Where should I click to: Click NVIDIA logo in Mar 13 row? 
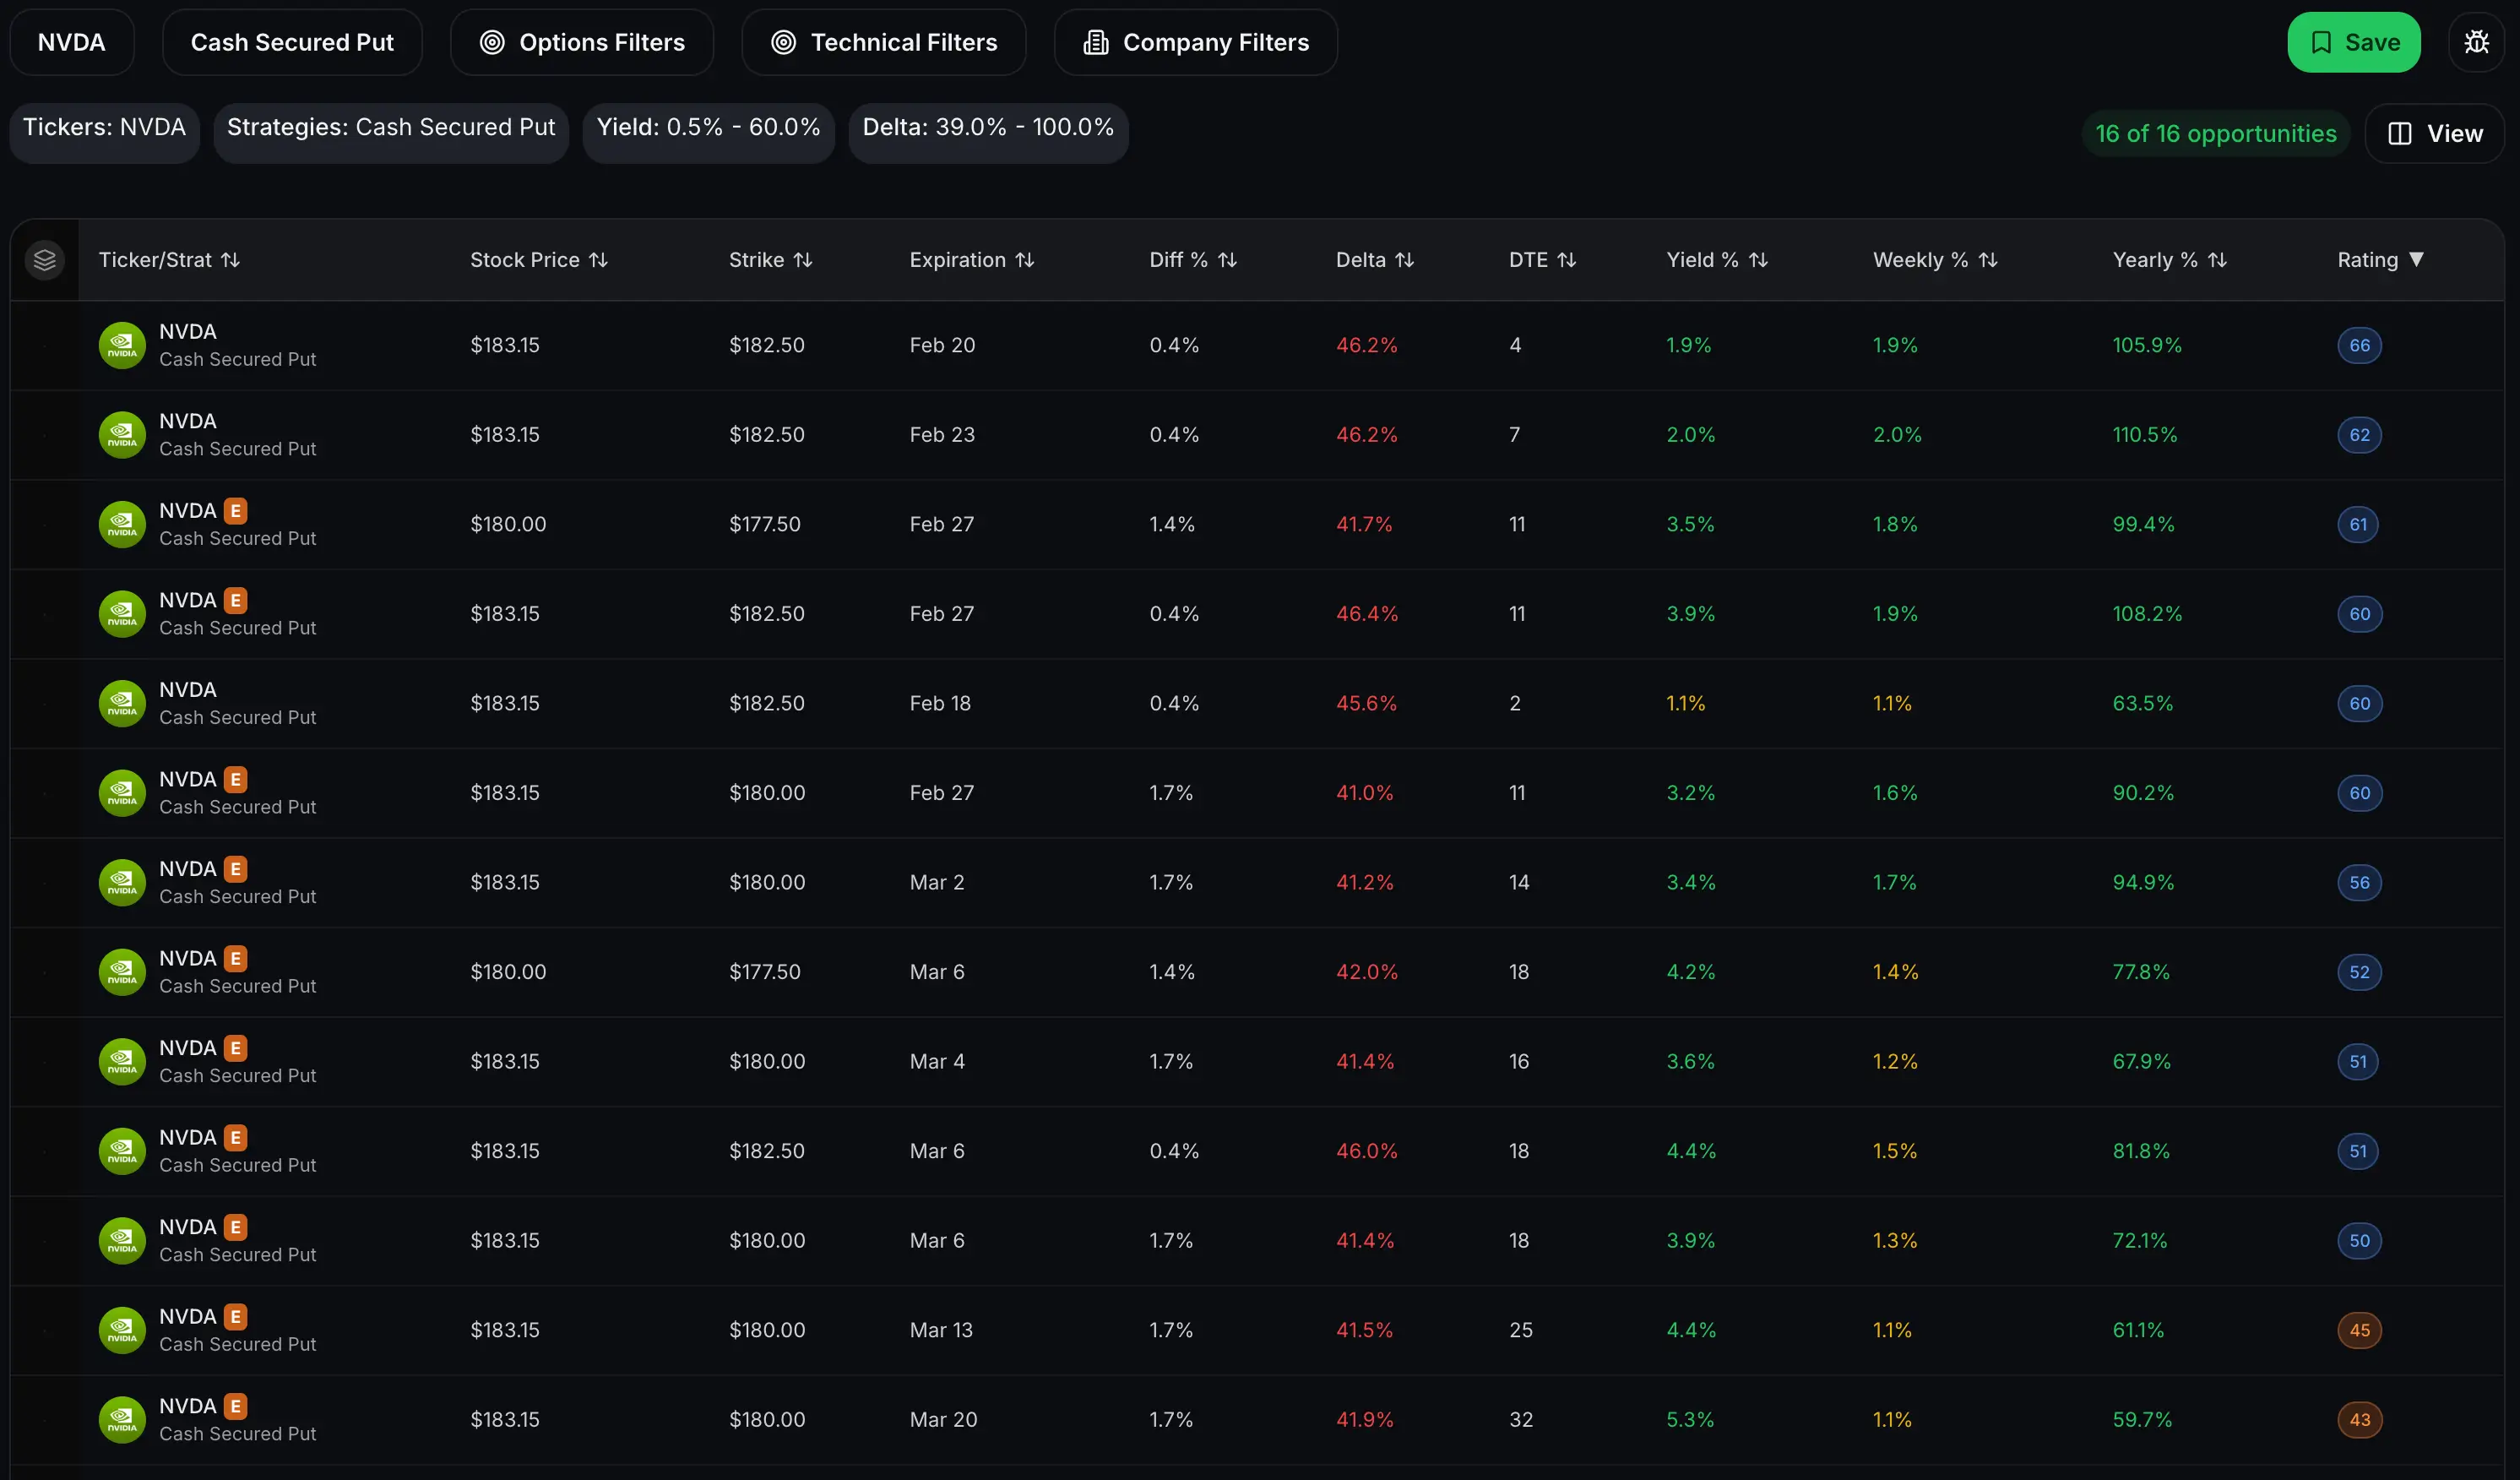click(122, 1330)
